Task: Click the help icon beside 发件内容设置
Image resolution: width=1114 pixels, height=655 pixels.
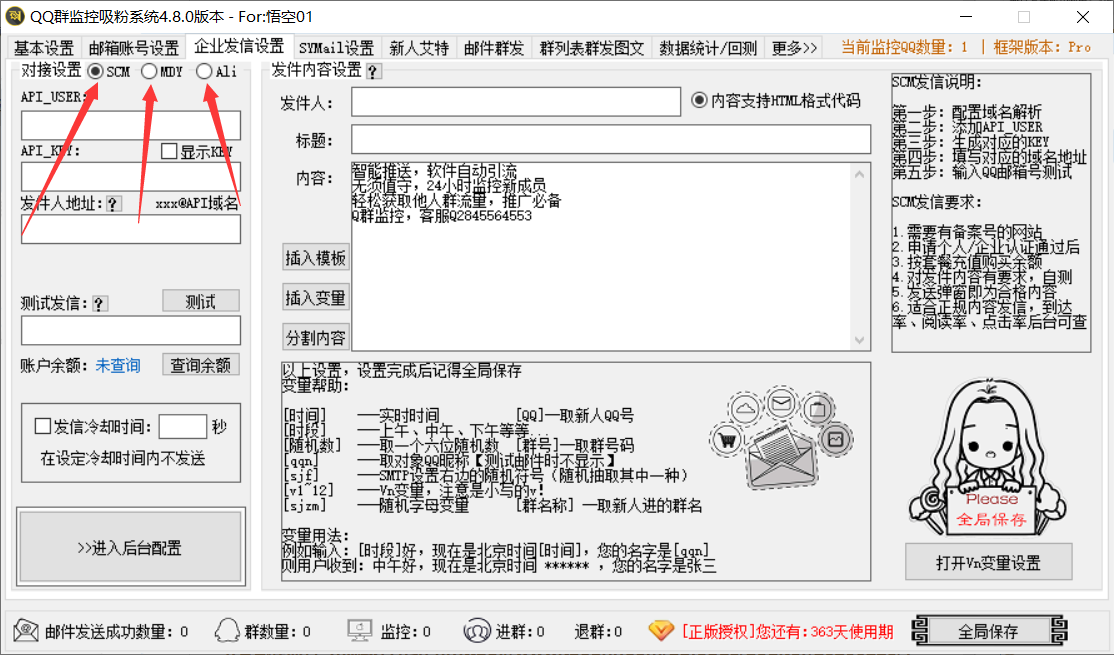Action: pyautogui.click(x=373, y=71)
